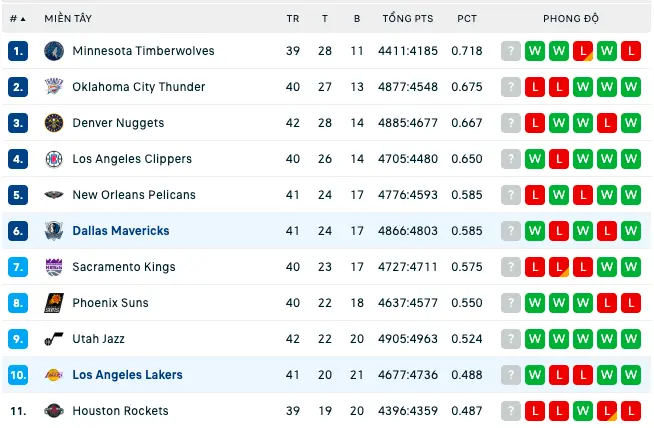The height and width of the screenshot is (428, 654).
Task: Click the Los Angeles Lakers logo
Action: 54,375
